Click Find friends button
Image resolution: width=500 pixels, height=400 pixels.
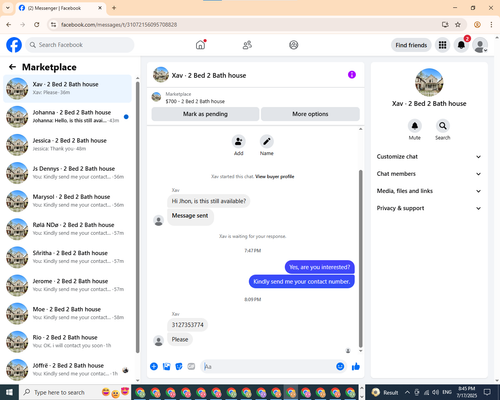pyautogui.click(x=411, y=45)
